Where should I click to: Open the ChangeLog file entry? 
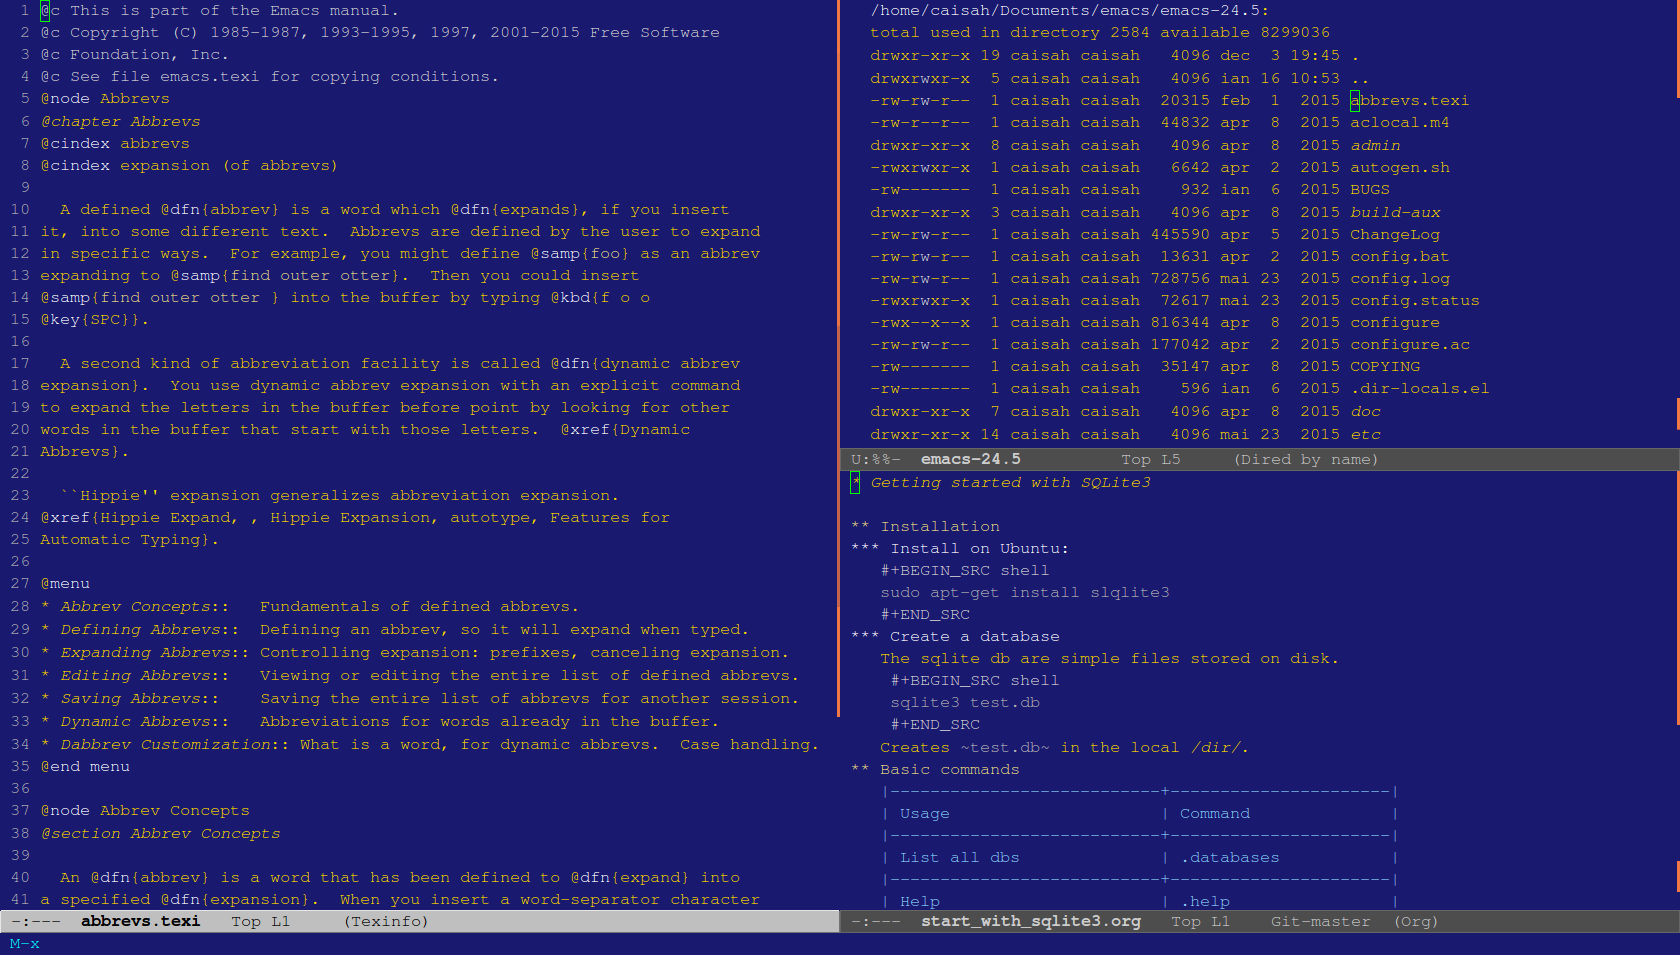click(1395, 234)
